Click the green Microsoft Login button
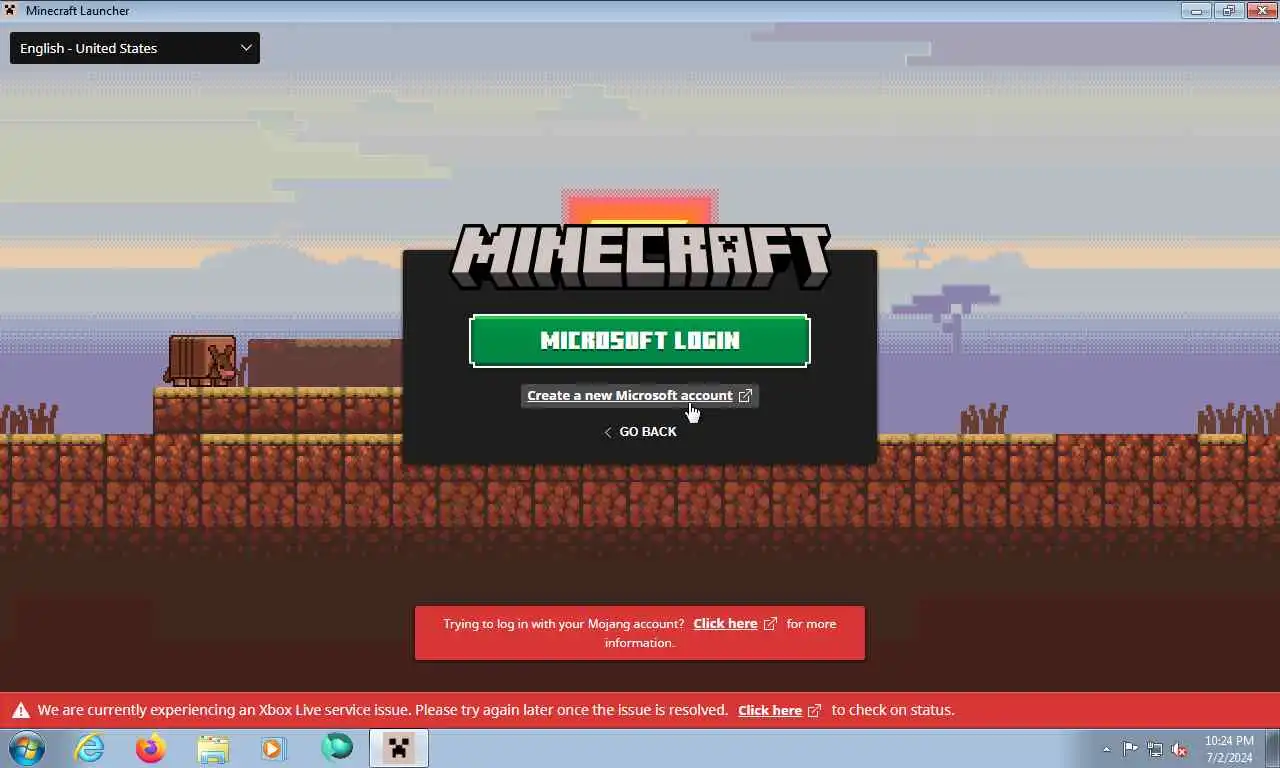Screen dimensions: 1280x768 (639, 341)
